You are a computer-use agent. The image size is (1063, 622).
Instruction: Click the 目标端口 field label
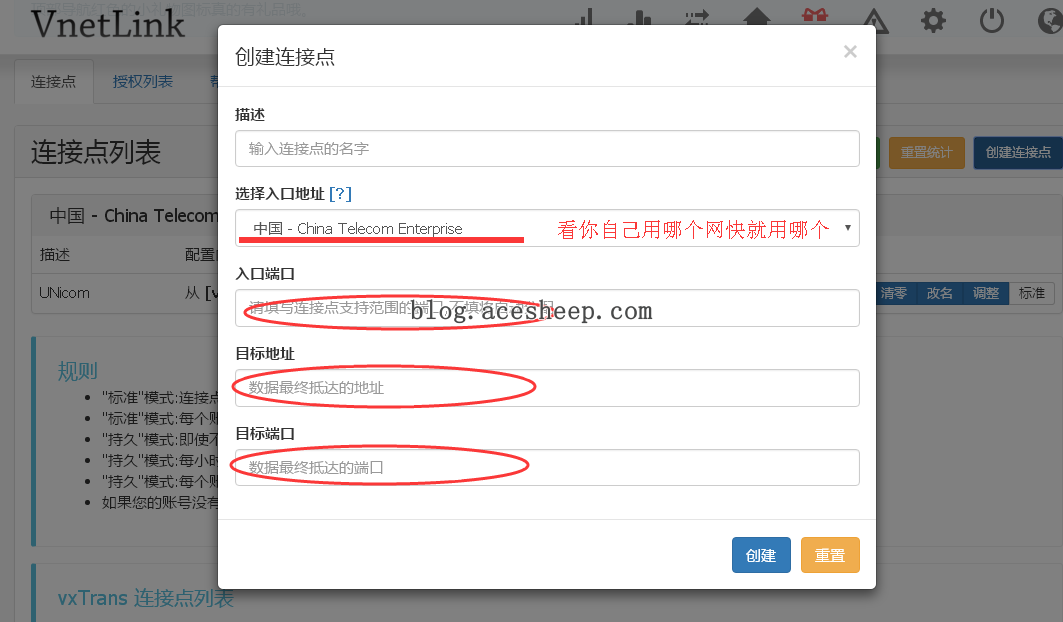(265, 433)
